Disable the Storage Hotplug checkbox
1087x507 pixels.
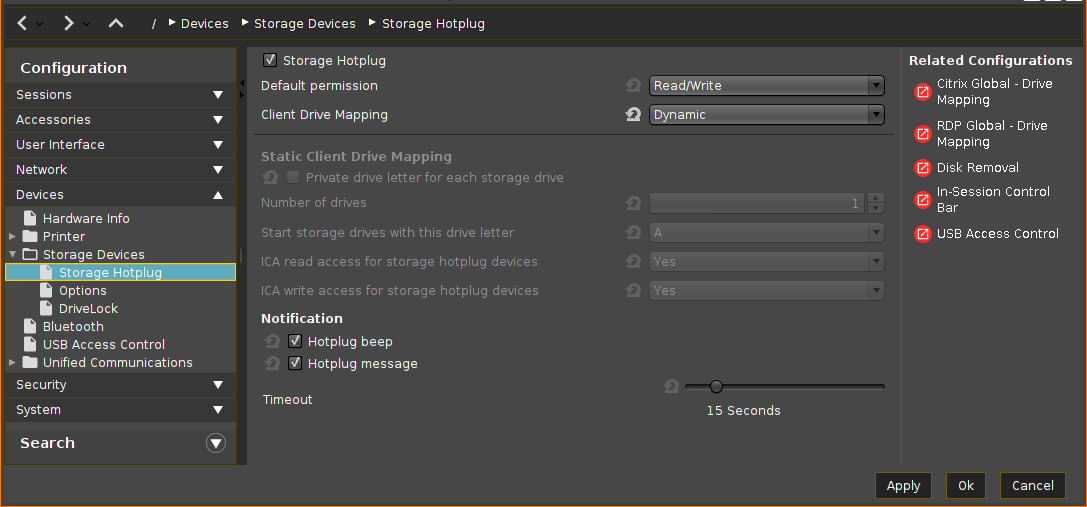pos(270,61)
